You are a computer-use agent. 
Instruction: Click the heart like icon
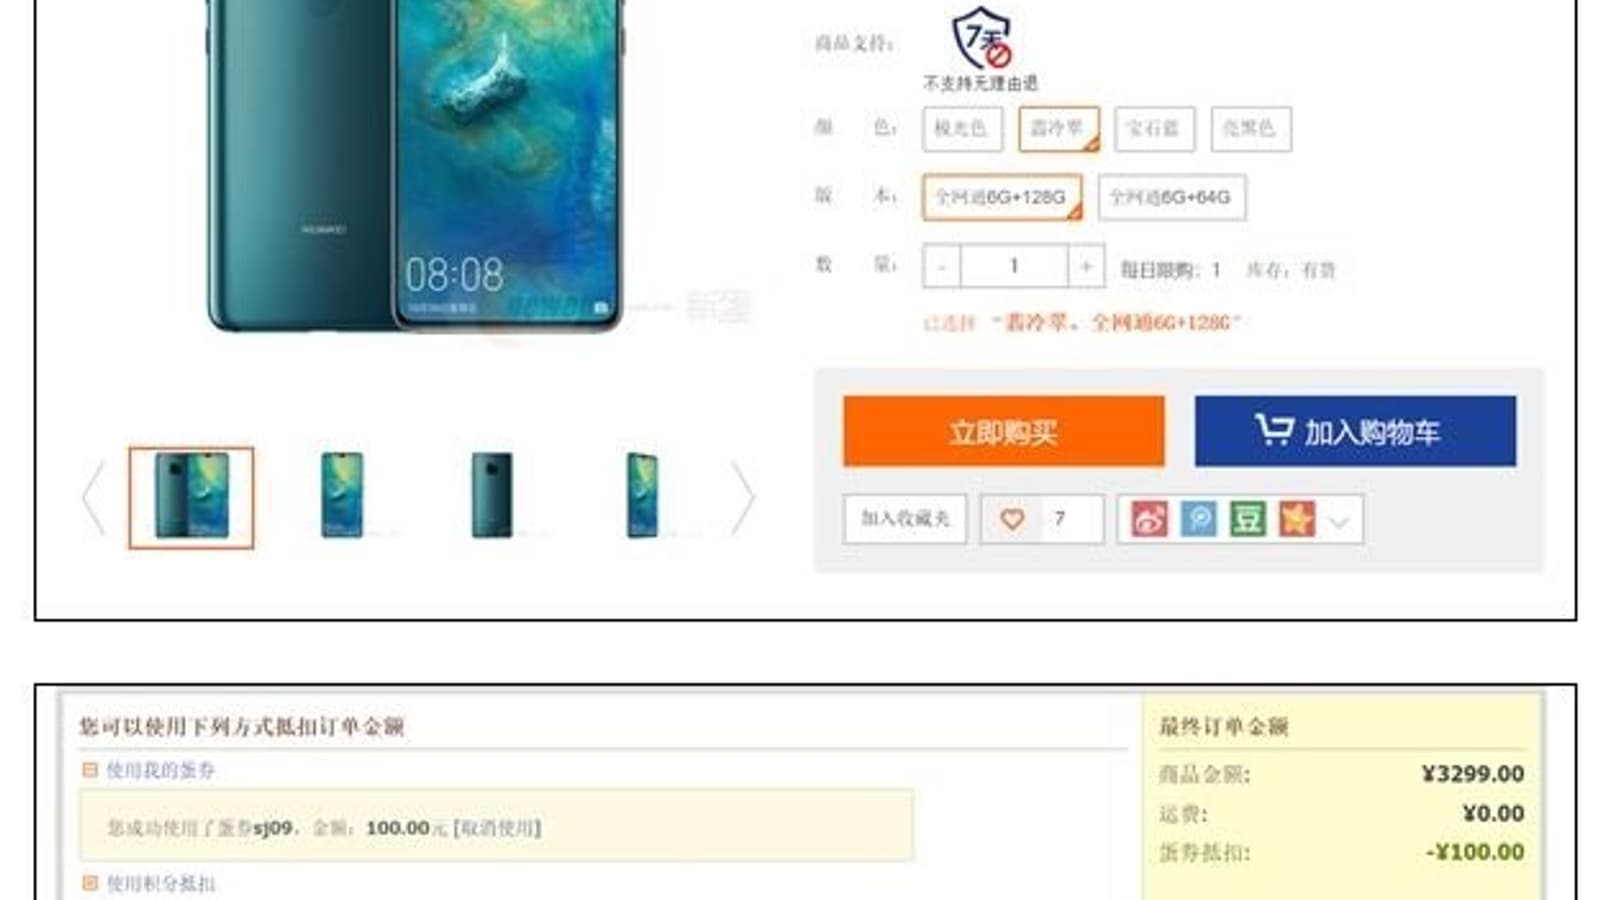pyautogui.click(x=1012, y=519)
